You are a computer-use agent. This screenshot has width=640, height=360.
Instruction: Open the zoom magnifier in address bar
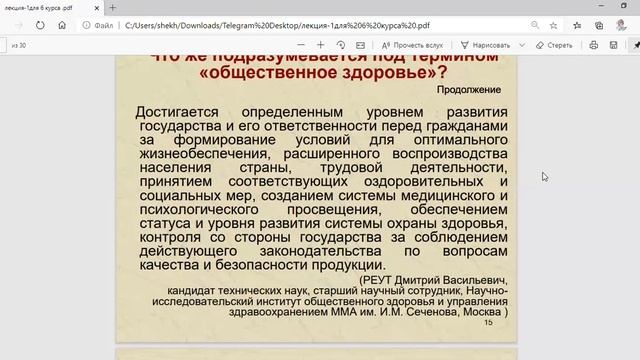point(535,25)
